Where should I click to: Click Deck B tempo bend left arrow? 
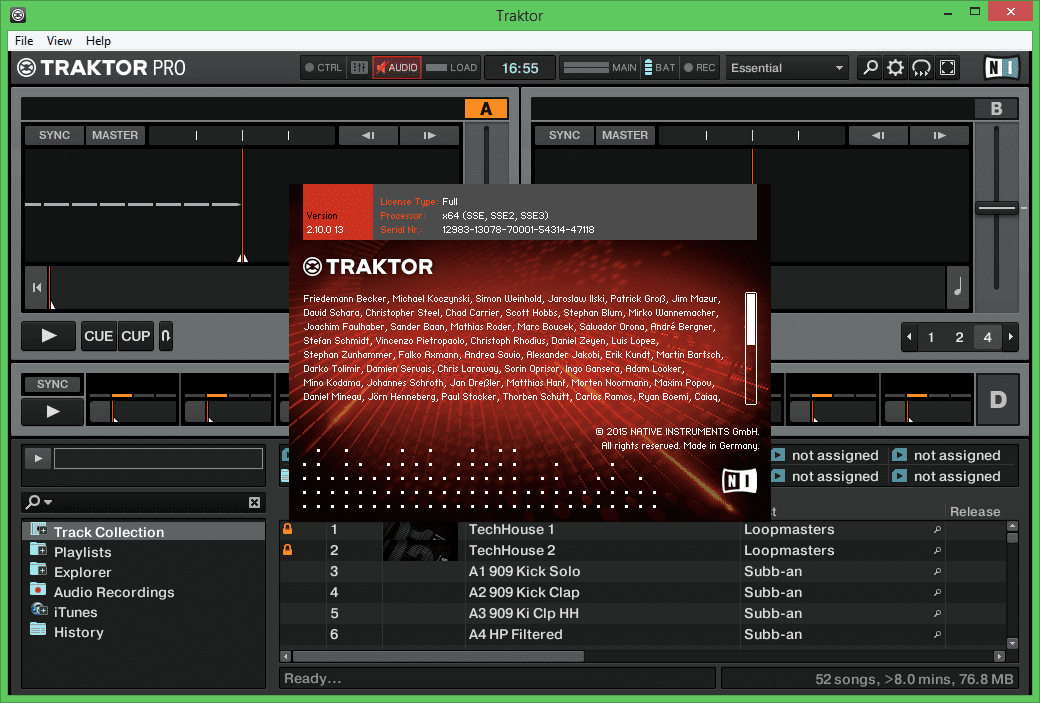[878, 135]
